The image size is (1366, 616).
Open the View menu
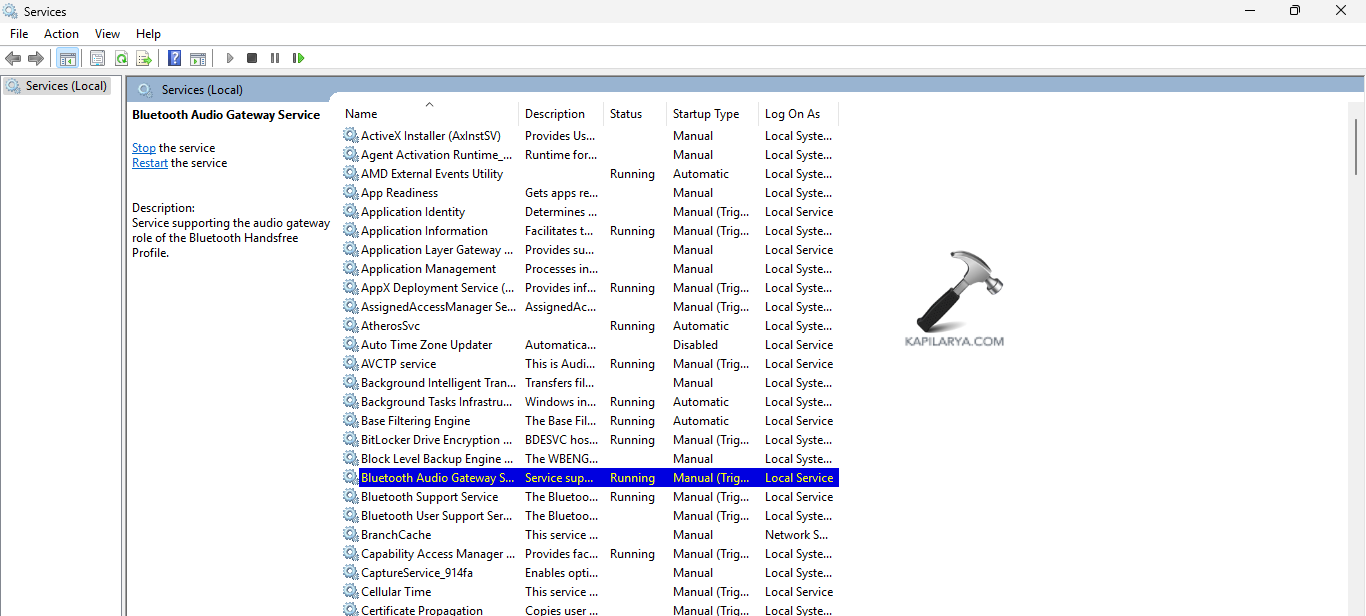click(106, 33)
